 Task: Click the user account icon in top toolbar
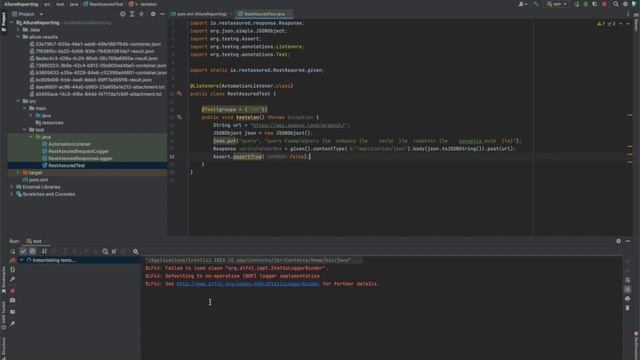(522, 4)
